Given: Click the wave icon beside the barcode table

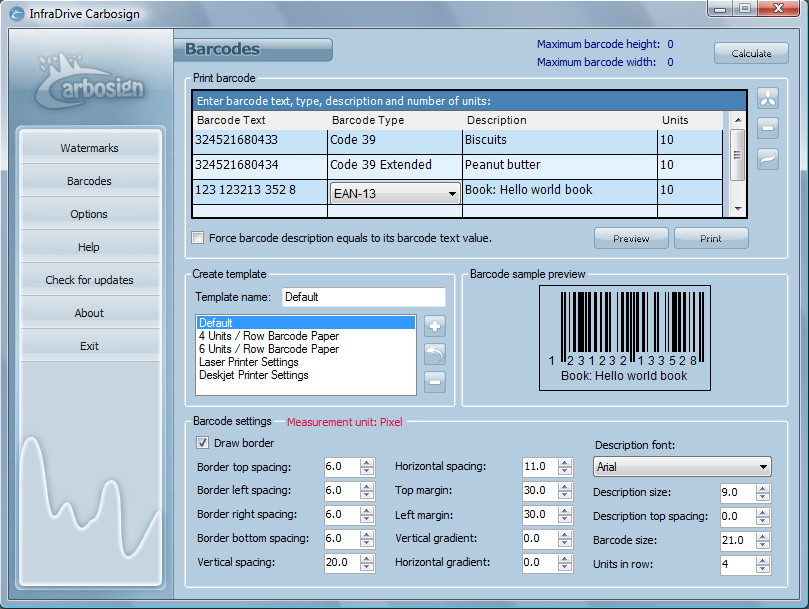Looking at the screenshot, I should coord(767,158).
